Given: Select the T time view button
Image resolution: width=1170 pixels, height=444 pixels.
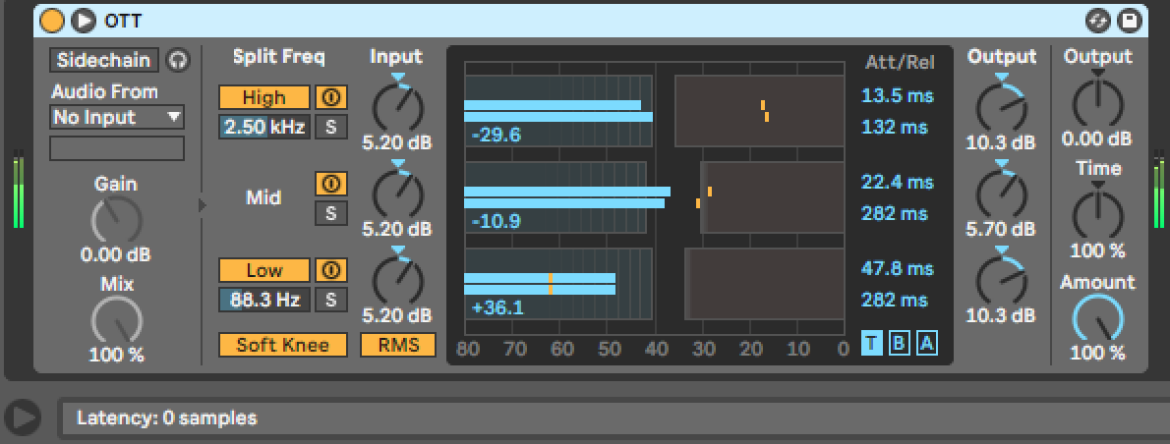Looking at the screenshot, I should [871, 343].
